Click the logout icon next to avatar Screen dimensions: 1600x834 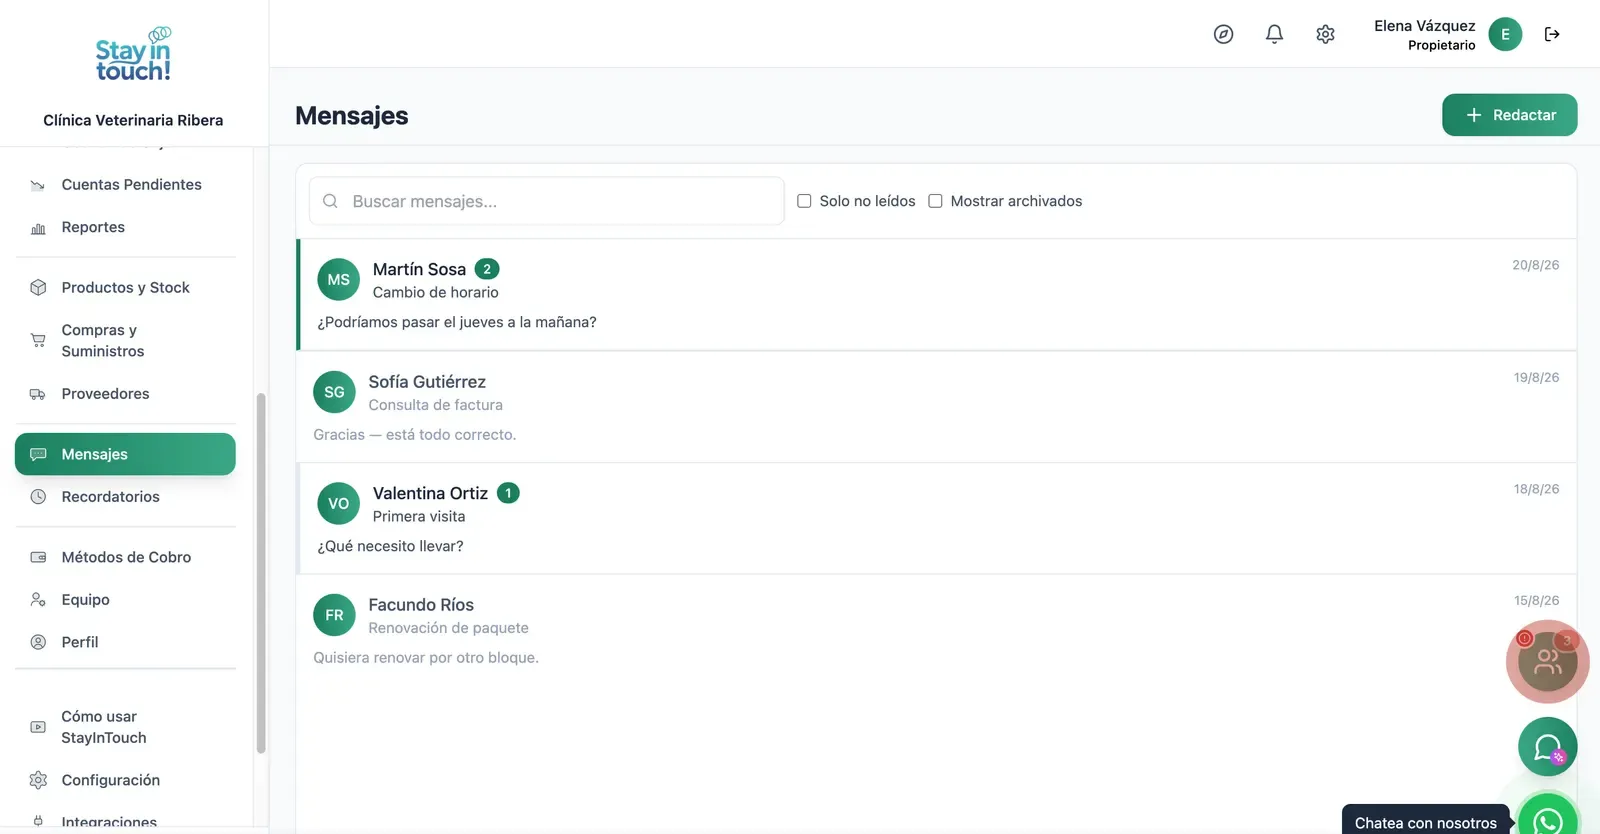(x=1552, y=34)
